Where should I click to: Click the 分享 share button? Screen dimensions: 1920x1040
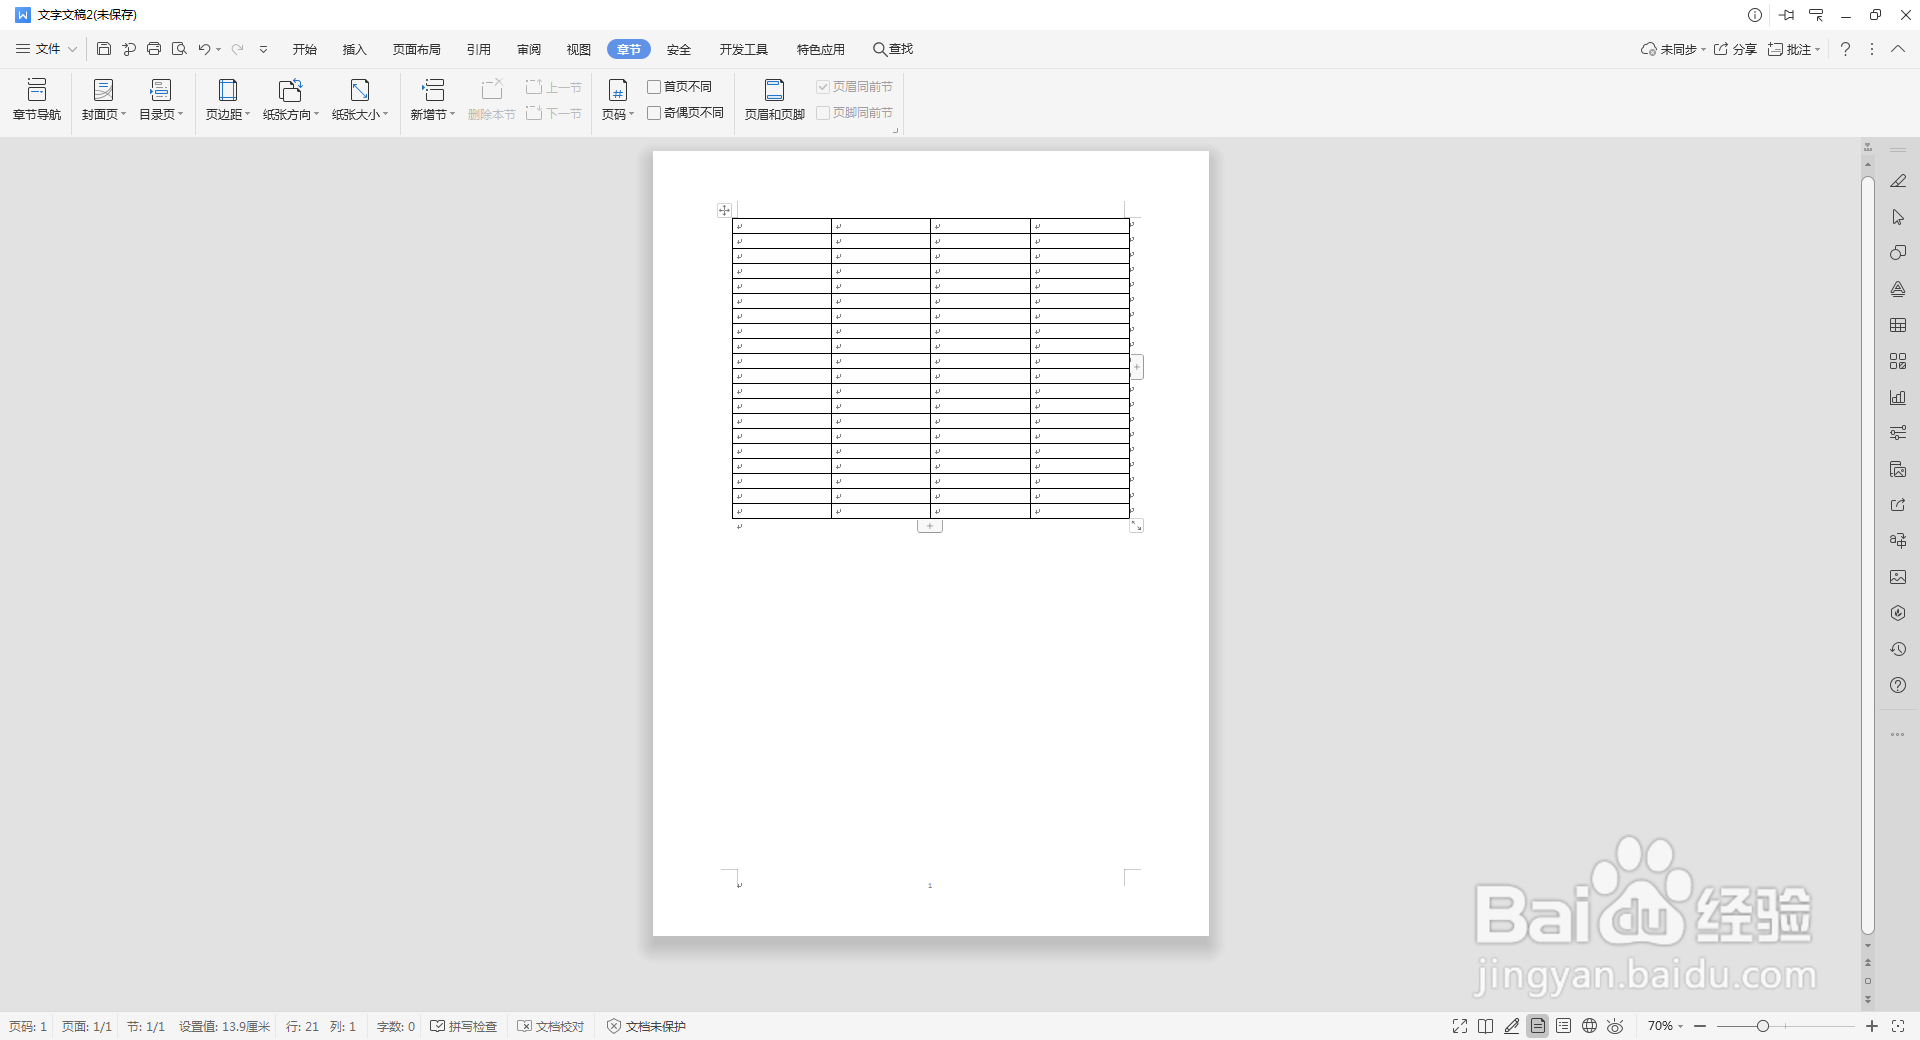point(1735,49)
